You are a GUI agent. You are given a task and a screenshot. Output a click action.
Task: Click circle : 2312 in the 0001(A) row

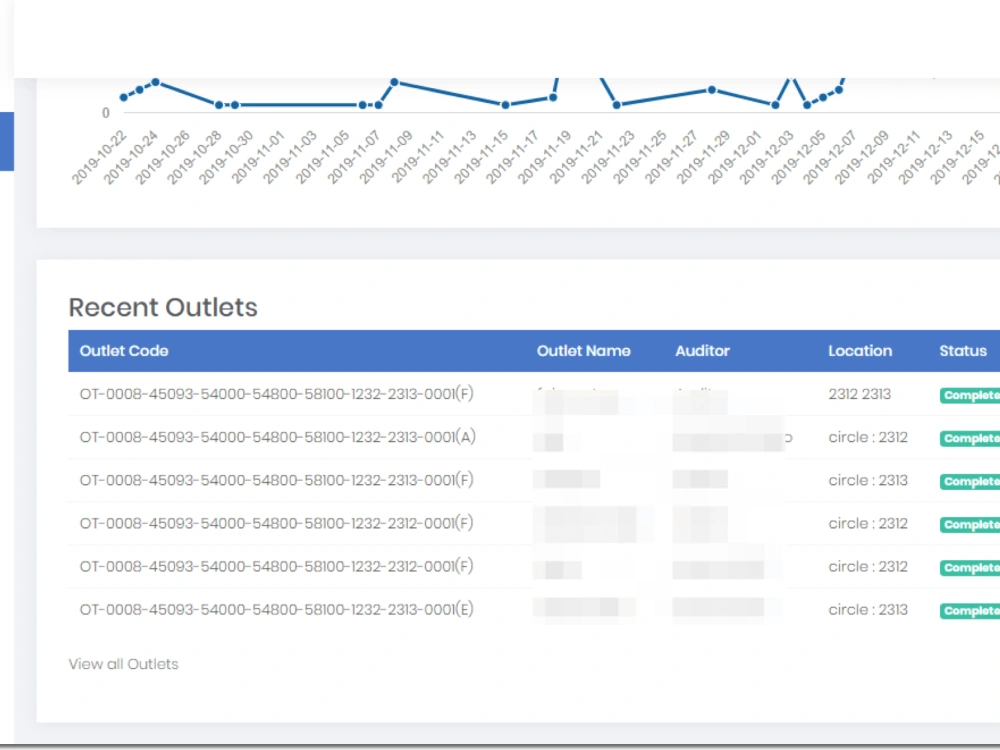pos(867,437)
